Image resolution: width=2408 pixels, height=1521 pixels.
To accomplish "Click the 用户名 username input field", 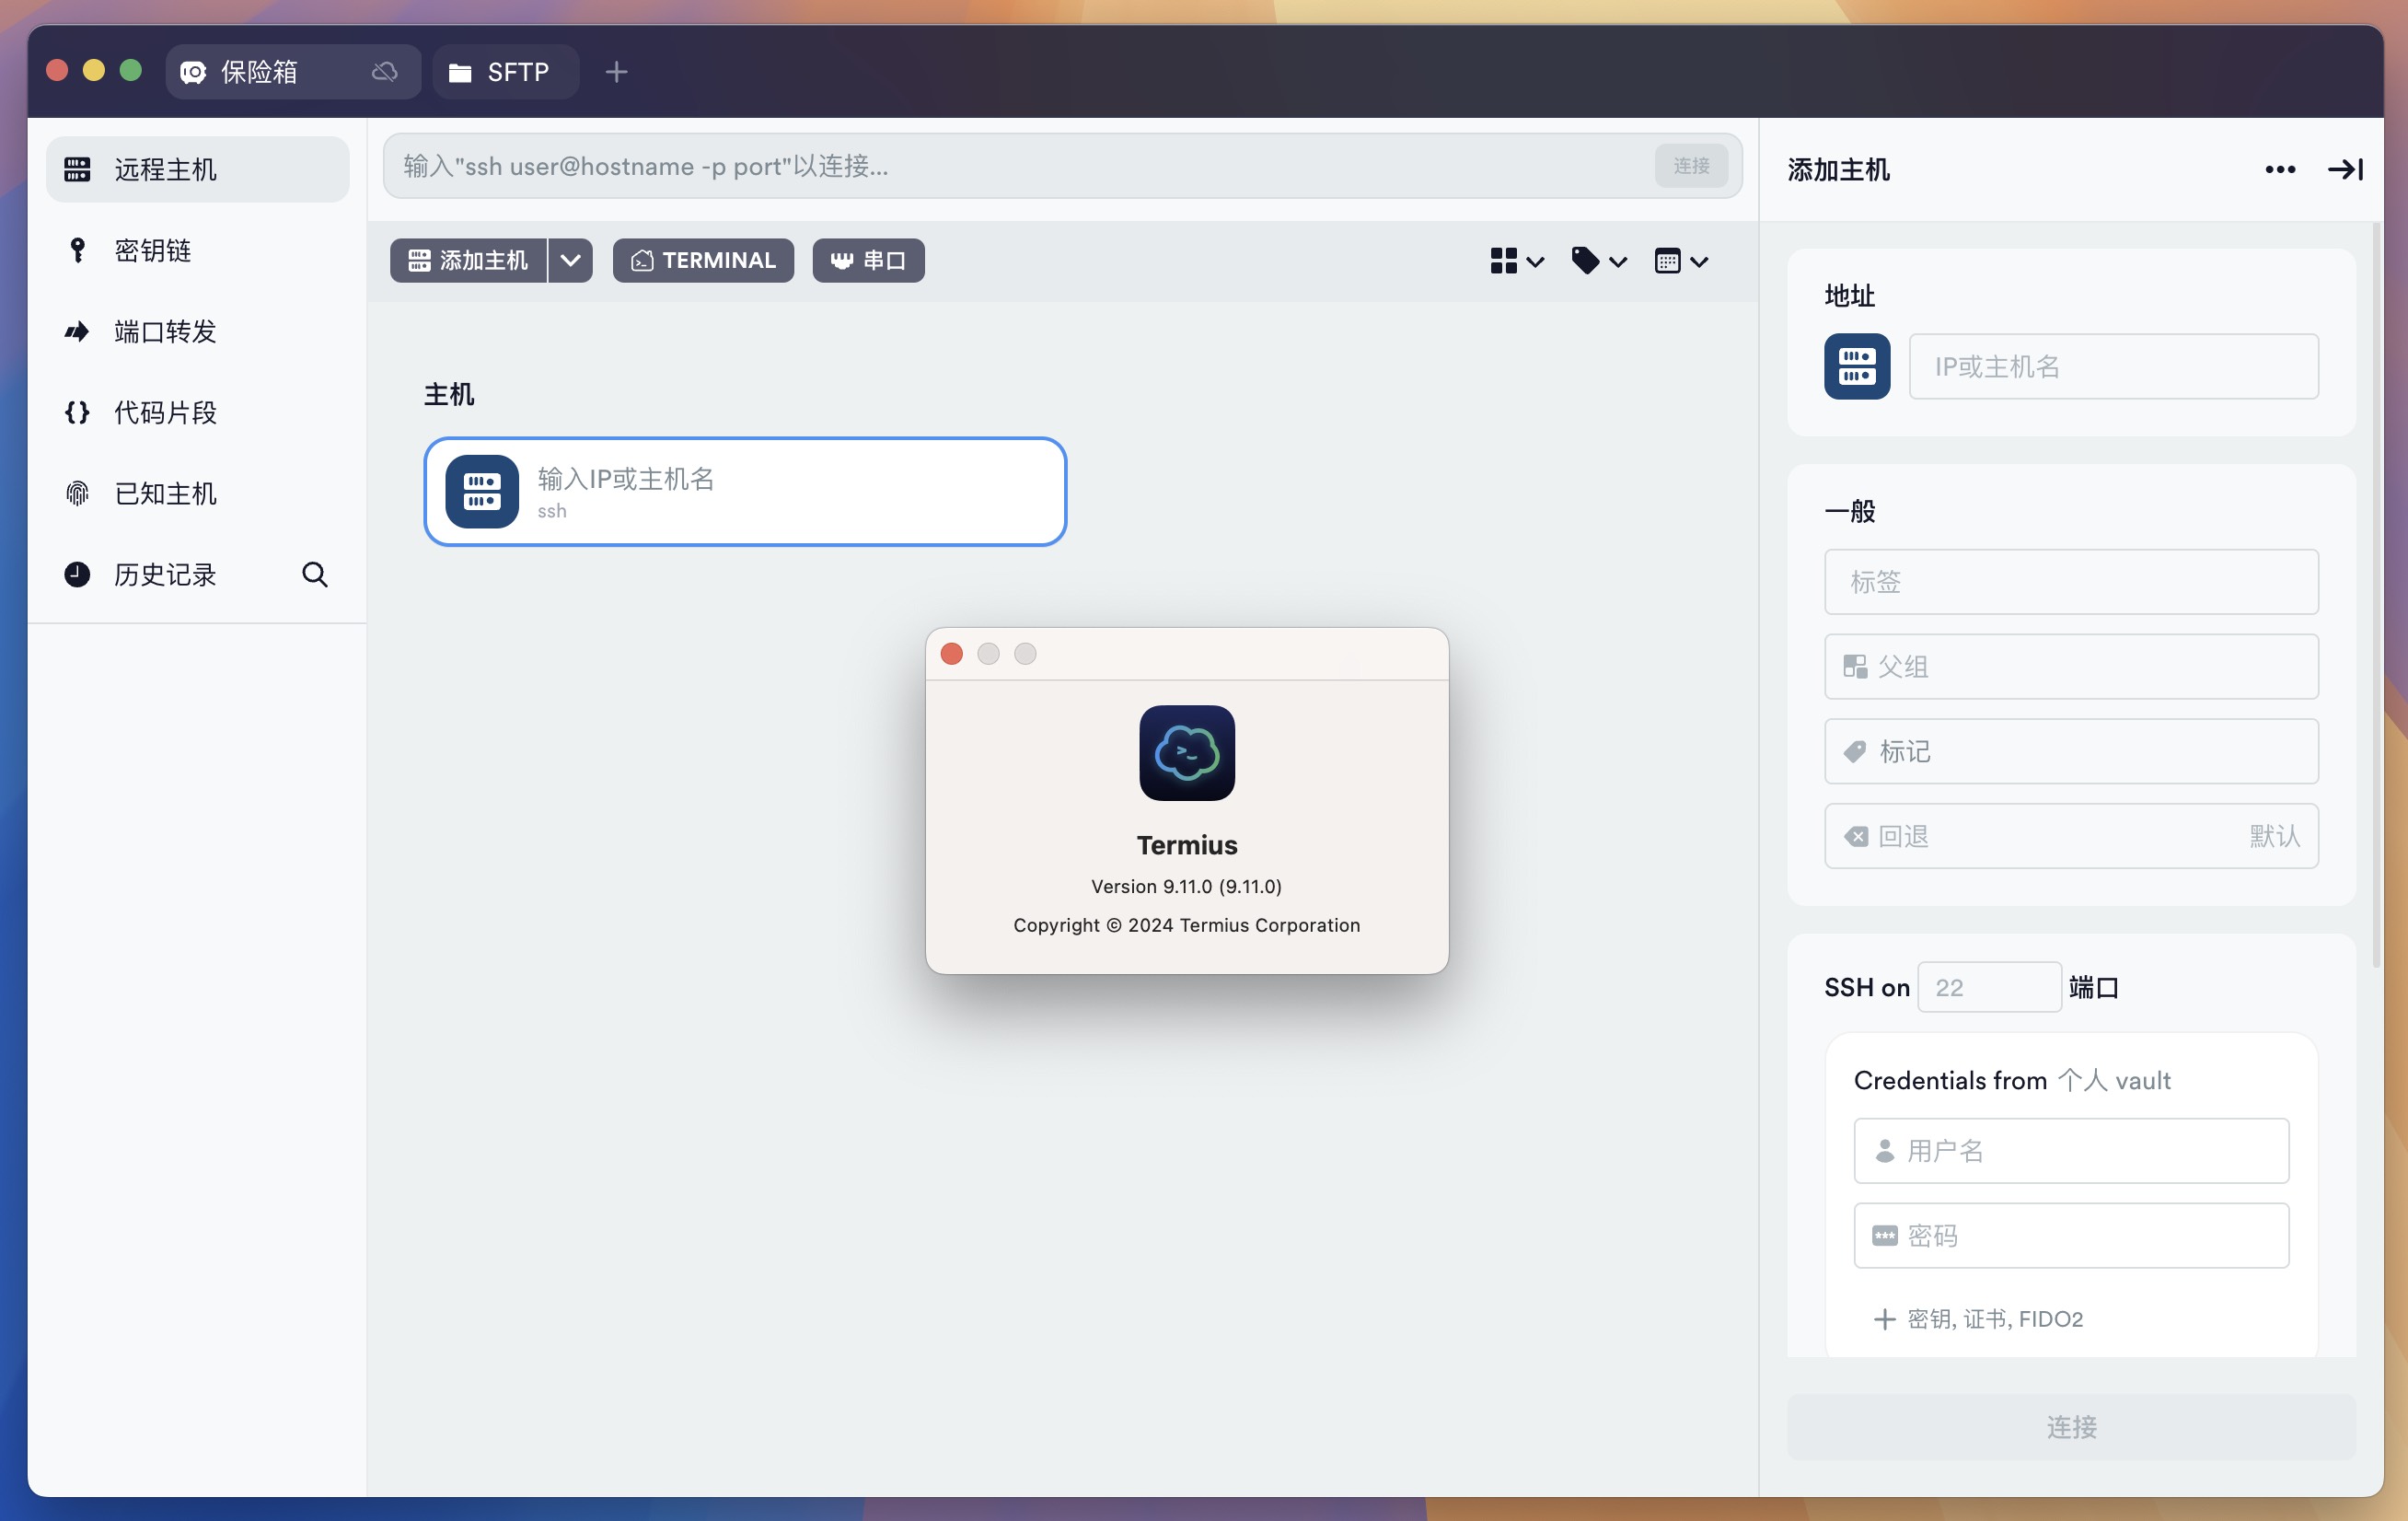I will pyautogui.click(x=2072, y=1150).
